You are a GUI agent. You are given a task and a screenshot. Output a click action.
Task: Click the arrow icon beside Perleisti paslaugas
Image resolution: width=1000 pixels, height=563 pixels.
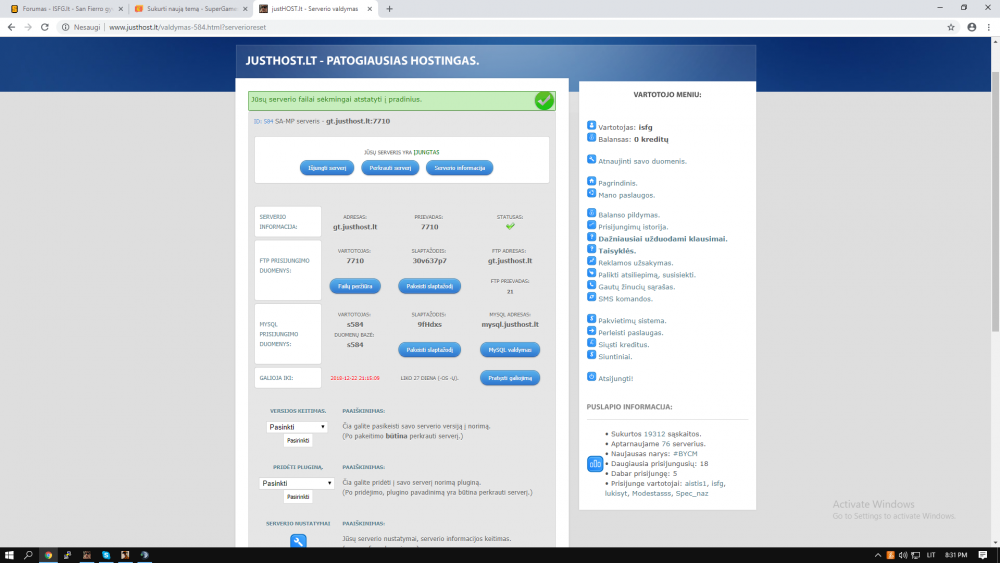591,331
